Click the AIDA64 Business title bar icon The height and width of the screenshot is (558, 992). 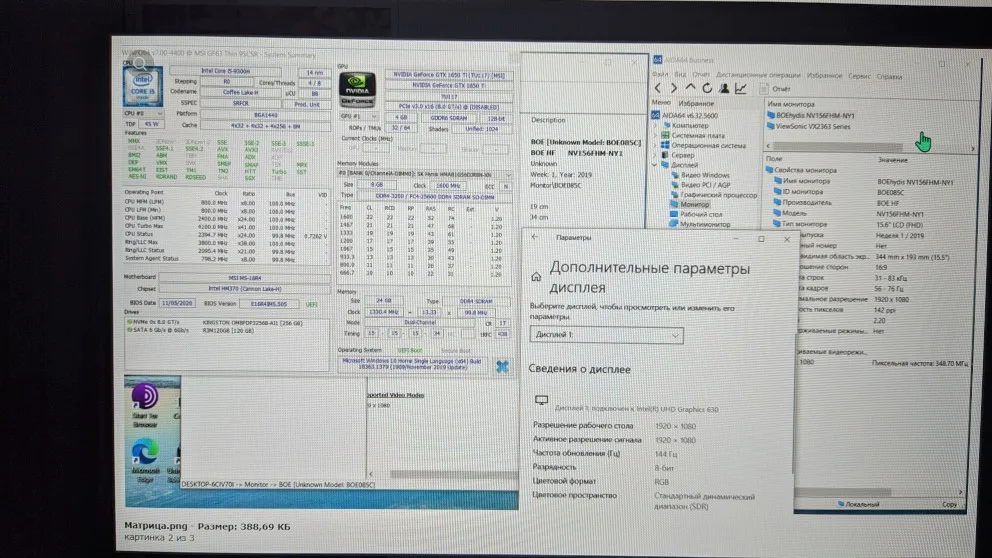657,60
